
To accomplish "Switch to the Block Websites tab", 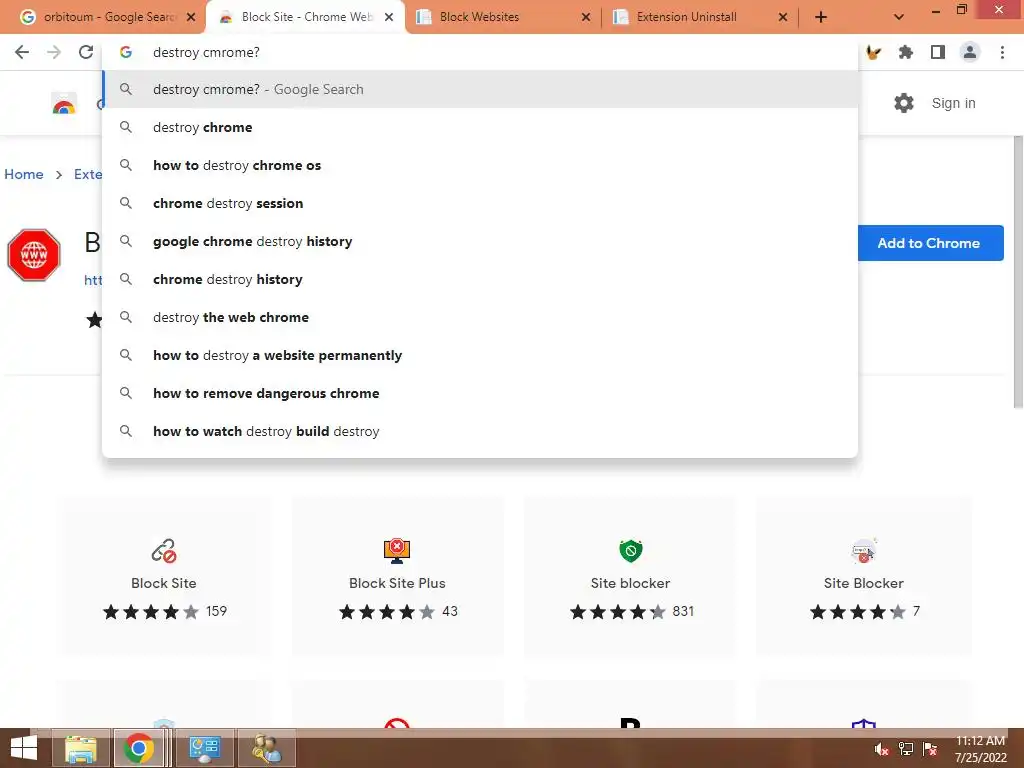I will click(503, 17).
